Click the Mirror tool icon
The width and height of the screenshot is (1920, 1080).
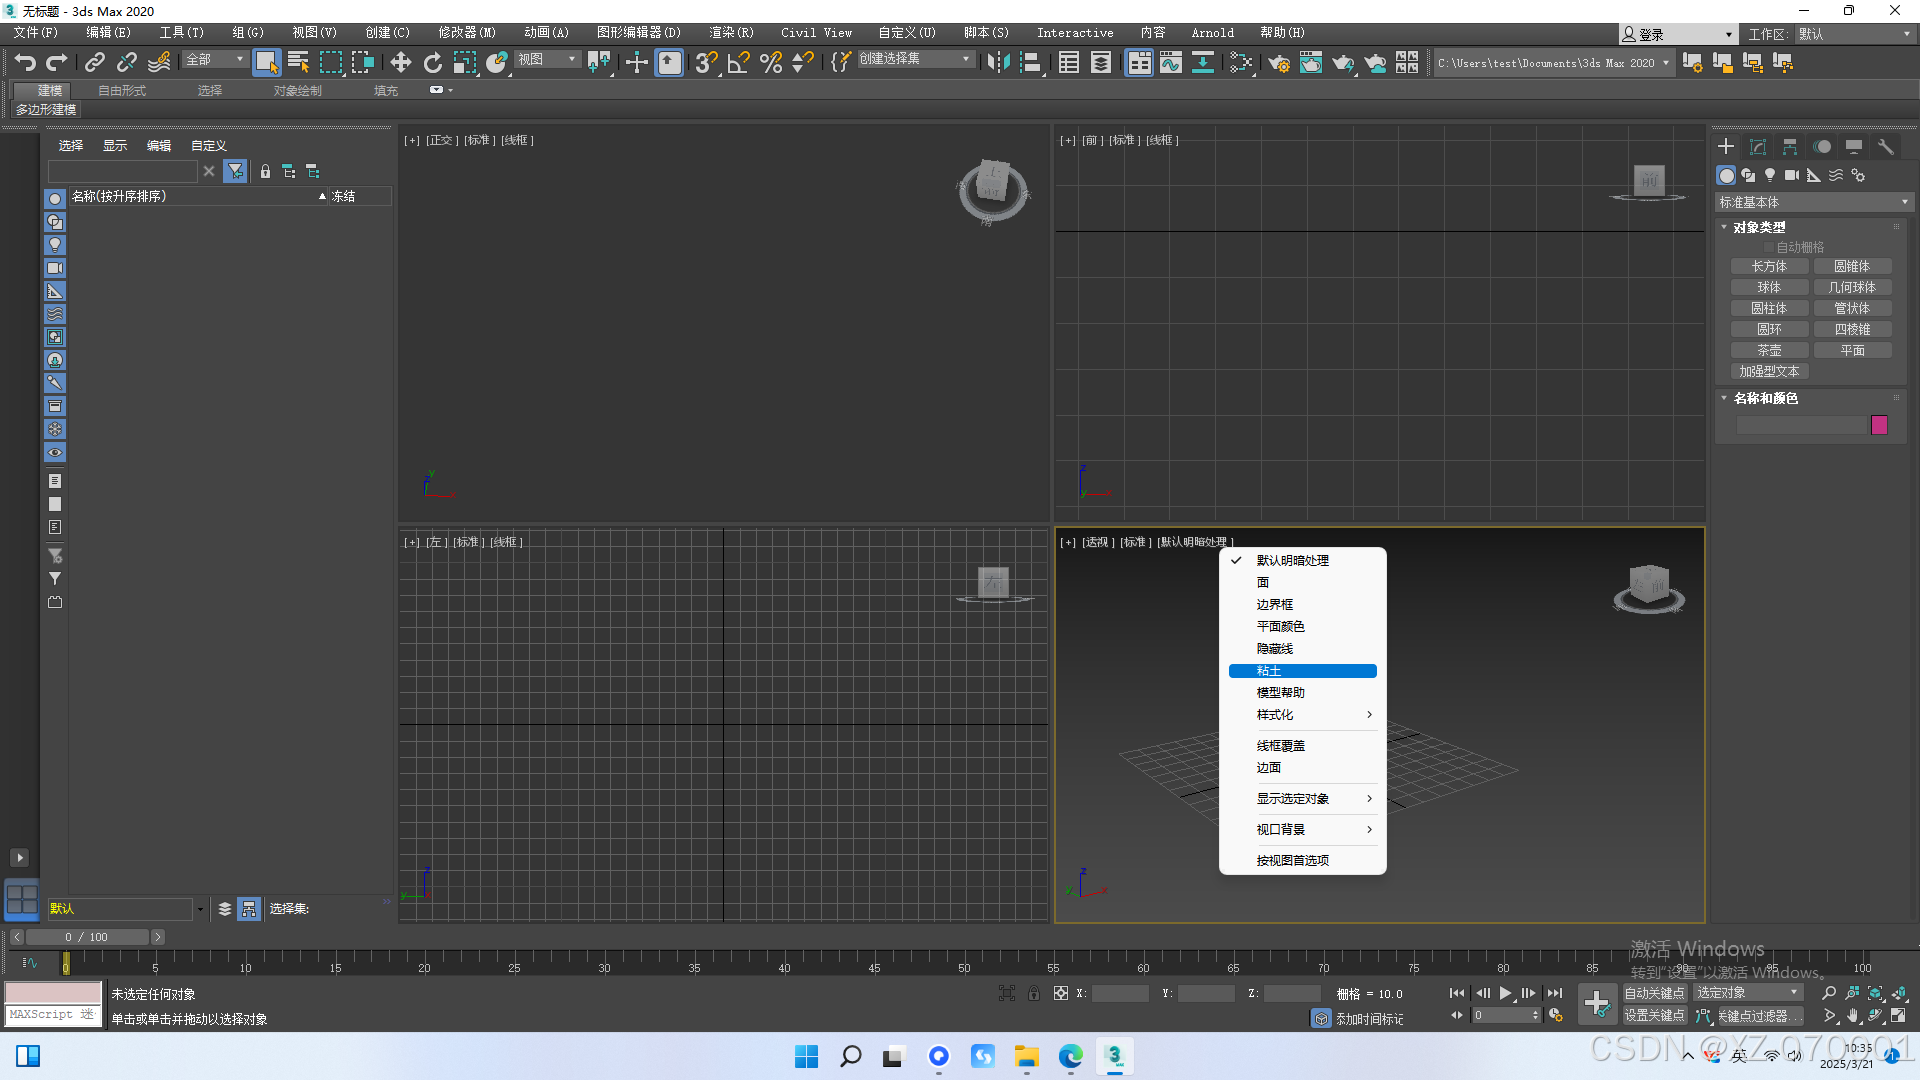(x=997, y=62)
